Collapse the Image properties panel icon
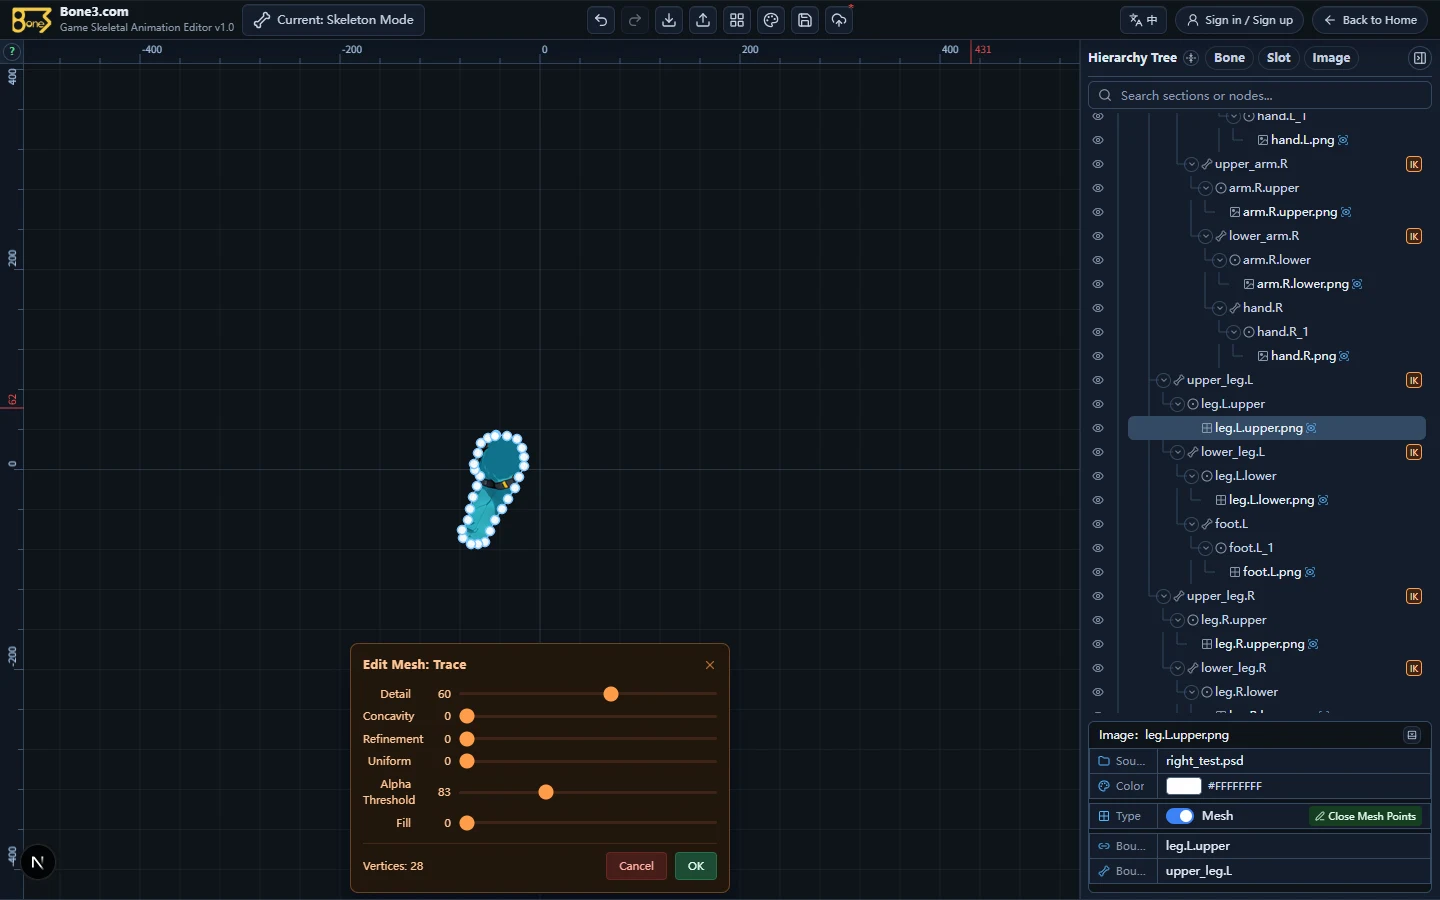1440x900 pixels. point(1412,735)
